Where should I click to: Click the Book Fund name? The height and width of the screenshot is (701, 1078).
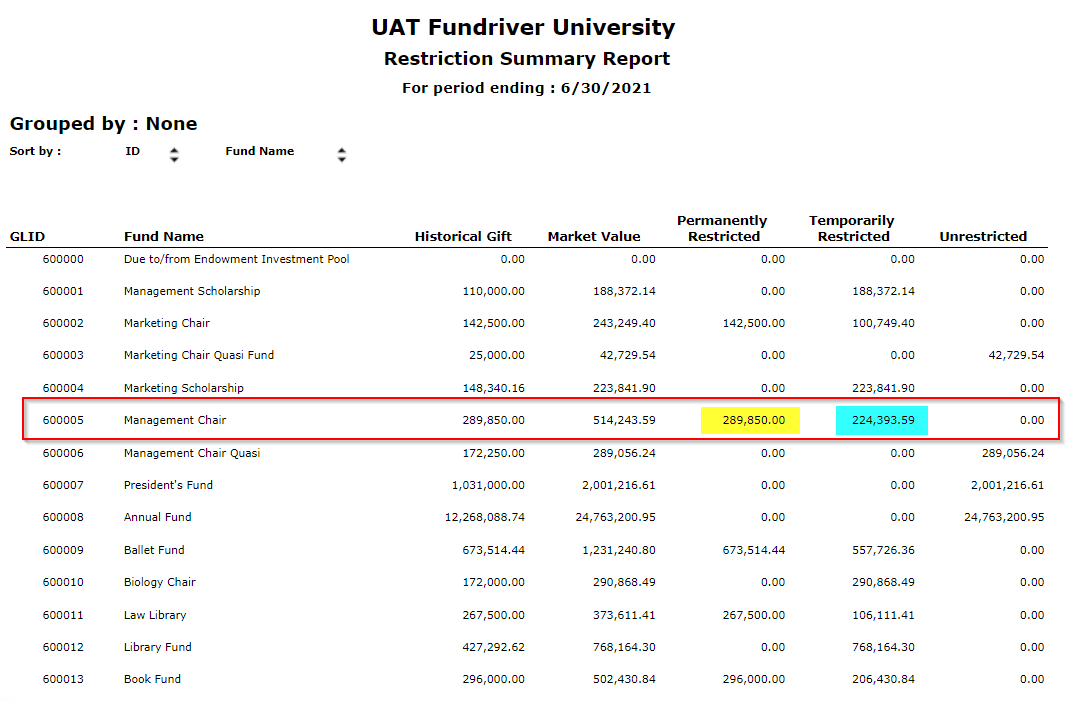tap(152, 679)
